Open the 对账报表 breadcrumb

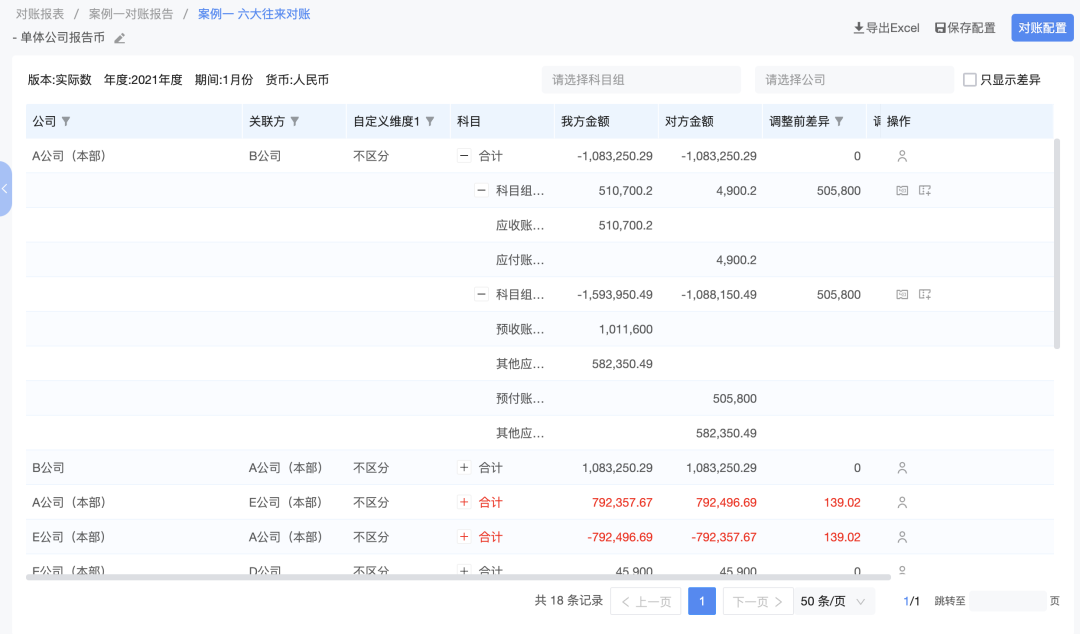click(42, 14)
